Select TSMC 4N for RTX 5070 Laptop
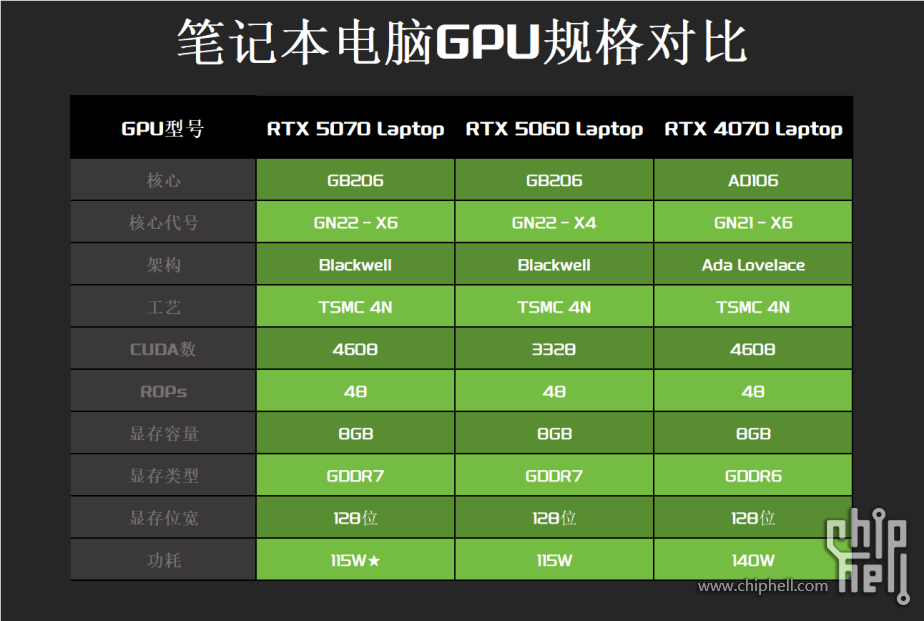Screen dimensions: 924x621 (355, 307)
